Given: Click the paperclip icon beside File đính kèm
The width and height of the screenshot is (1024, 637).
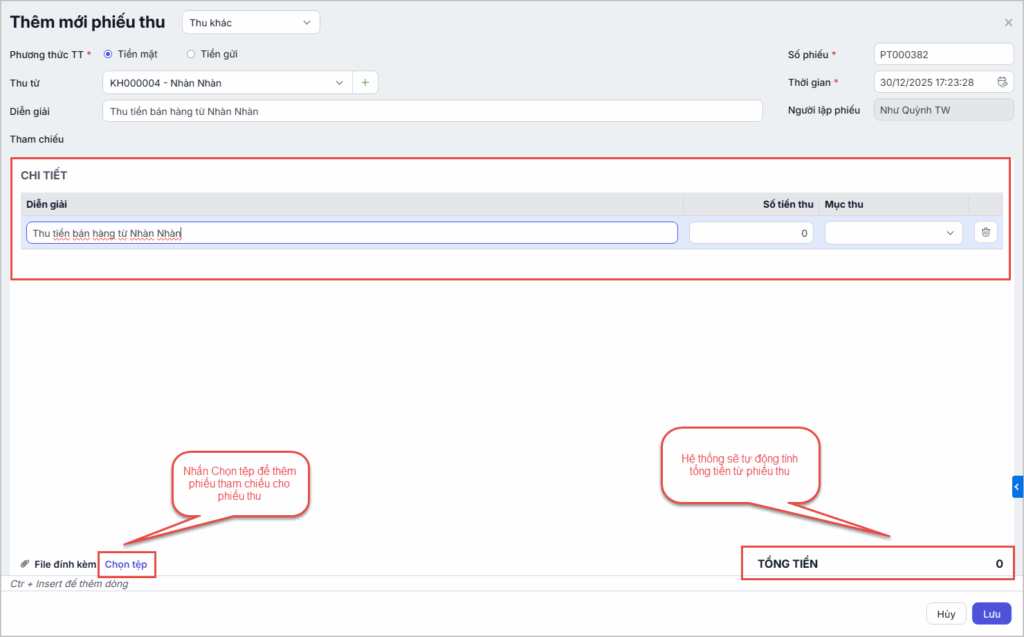Looking at the screenshot, I should coord(25,564).
